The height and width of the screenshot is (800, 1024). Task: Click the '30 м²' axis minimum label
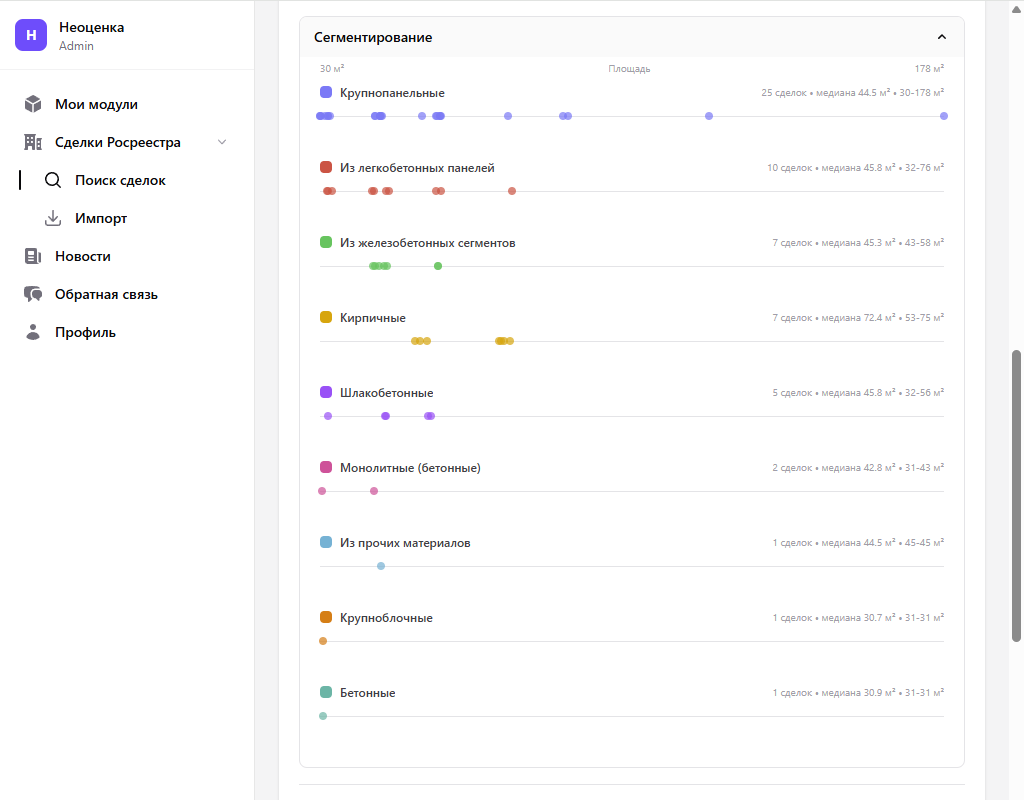tap(332, 69)
